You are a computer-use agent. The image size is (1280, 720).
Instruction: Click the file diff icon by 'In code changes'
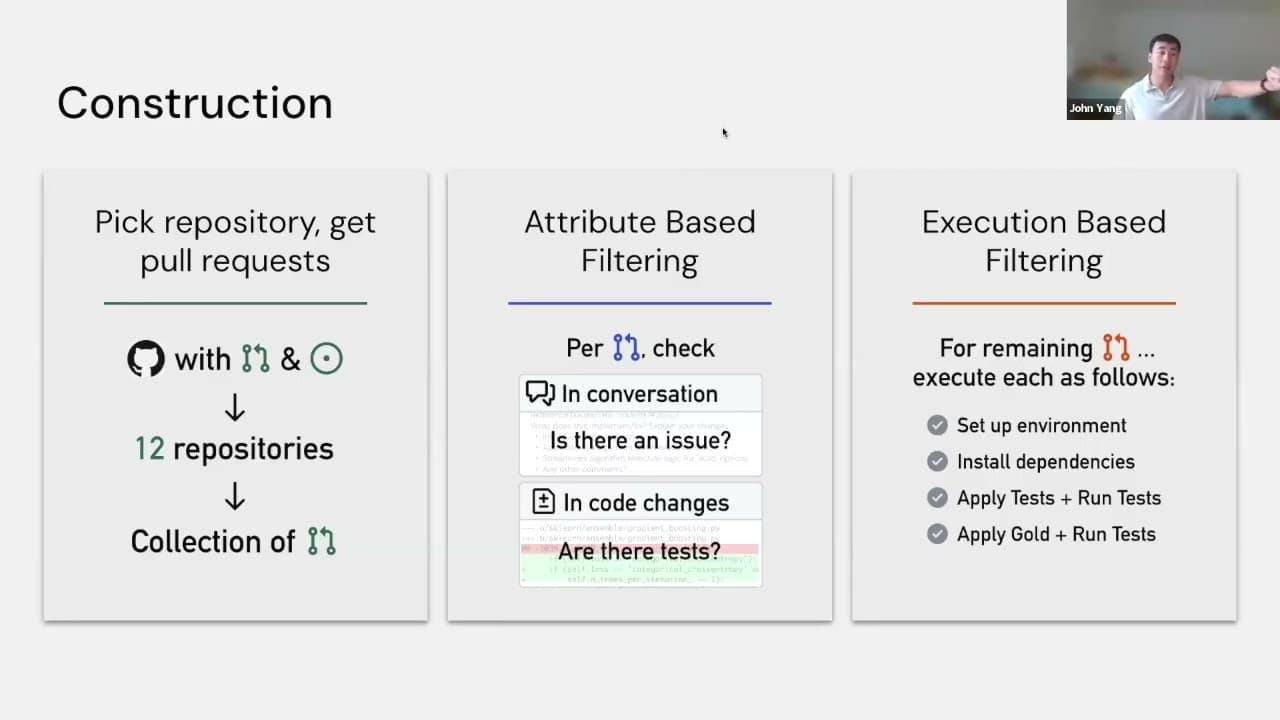tap(543, 502)
